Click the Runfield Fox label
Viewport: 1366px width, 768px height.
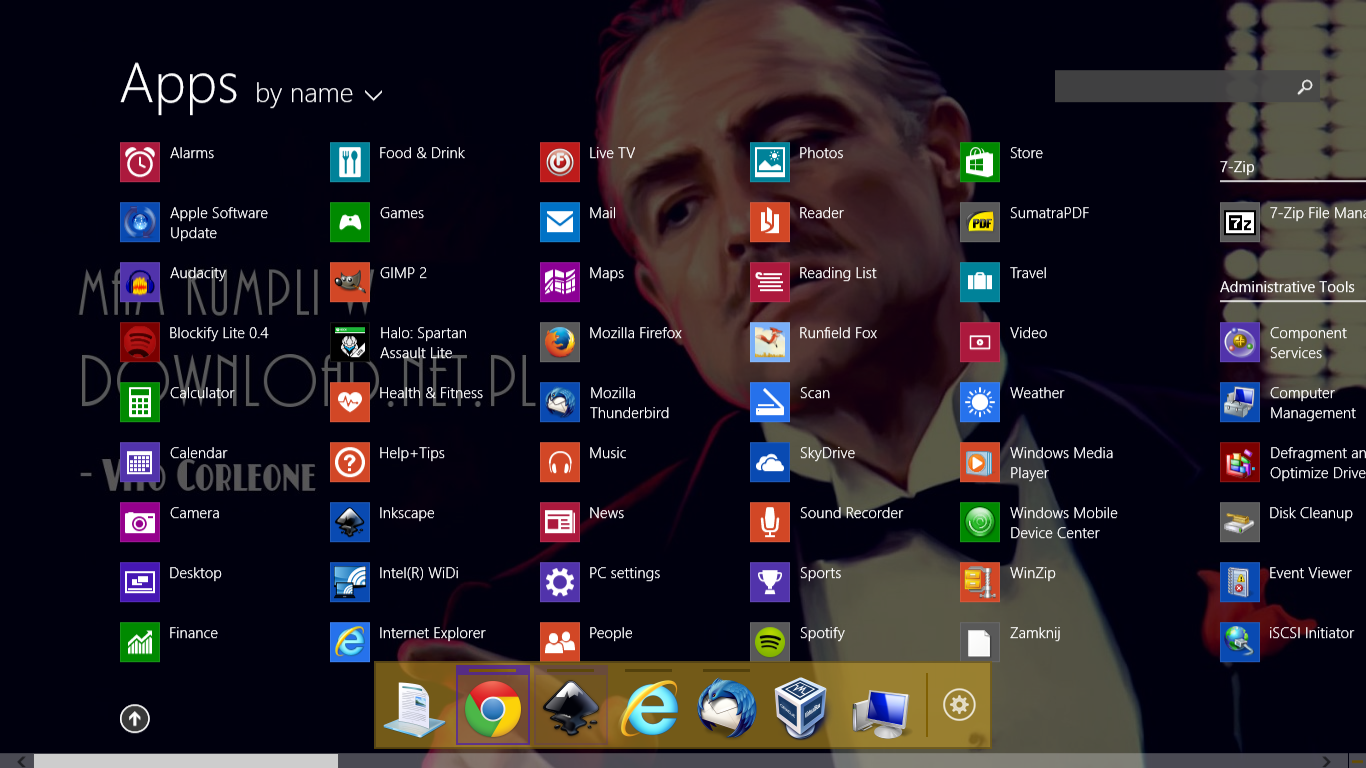(838, 333)
